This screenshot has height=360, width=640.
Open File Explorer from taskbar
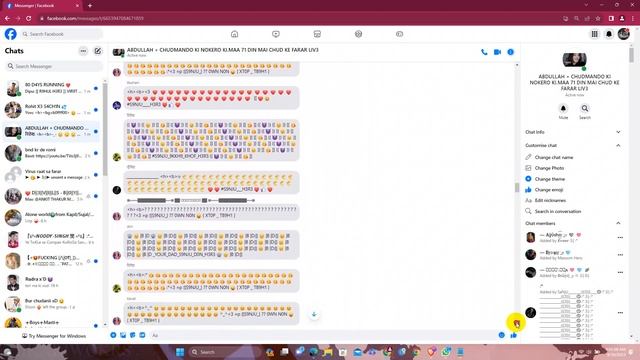click(x=327, y=352)
